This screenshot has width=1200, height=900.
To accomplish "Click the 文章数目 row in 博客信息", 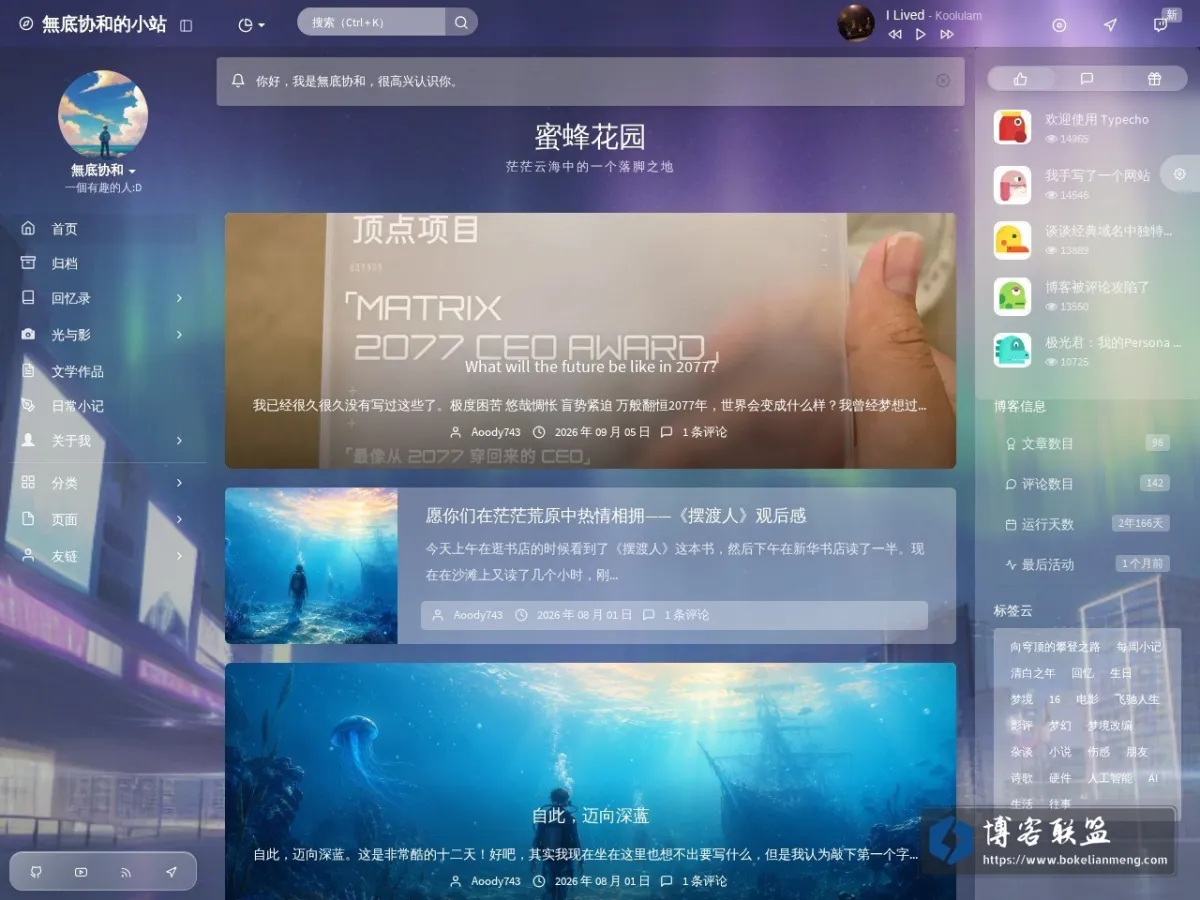I will pyautogui.click(x=1087, y=443).
